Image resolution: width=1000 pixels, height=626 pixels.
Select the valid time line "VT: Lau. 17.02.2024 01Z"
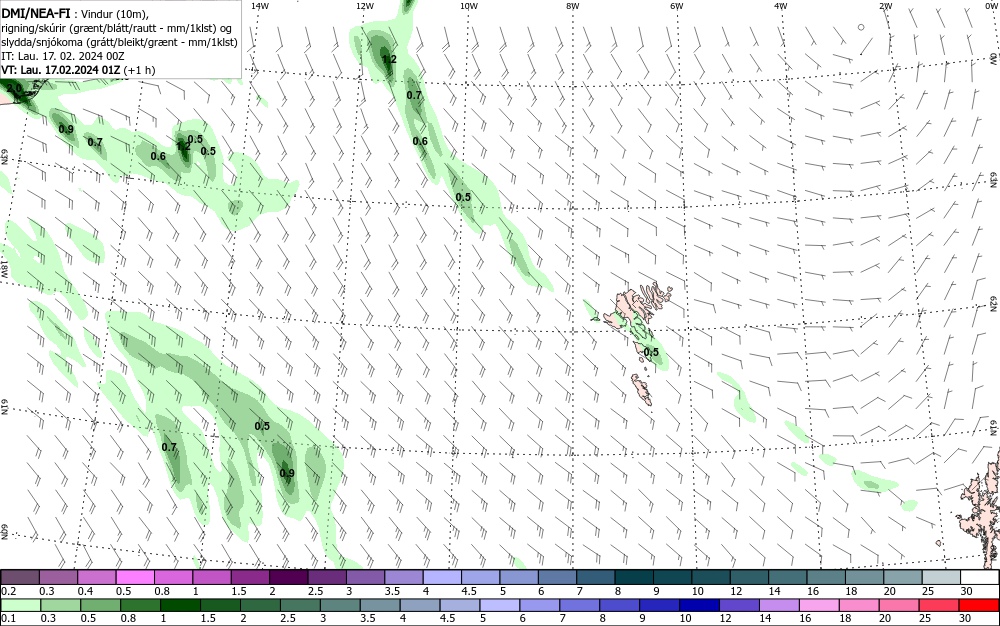point(61,70)
